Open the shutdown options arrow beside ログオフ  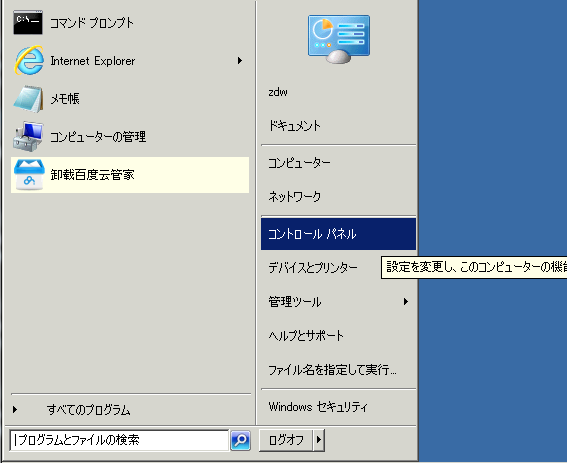pyautogui.click(x=319, y=440)
